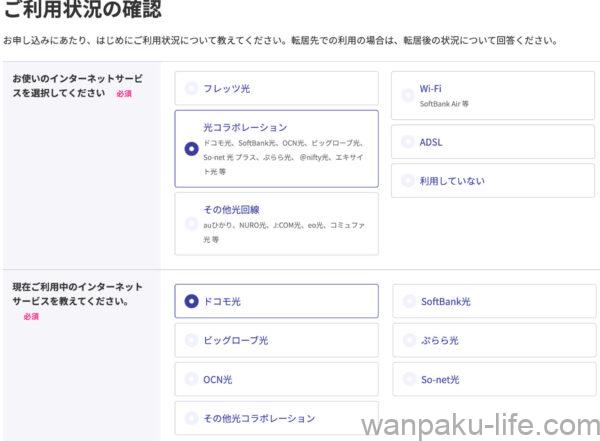This screenshot has width=600, height=441.
Task: Click the intro text about 転居先での利用
Action: 280,41
